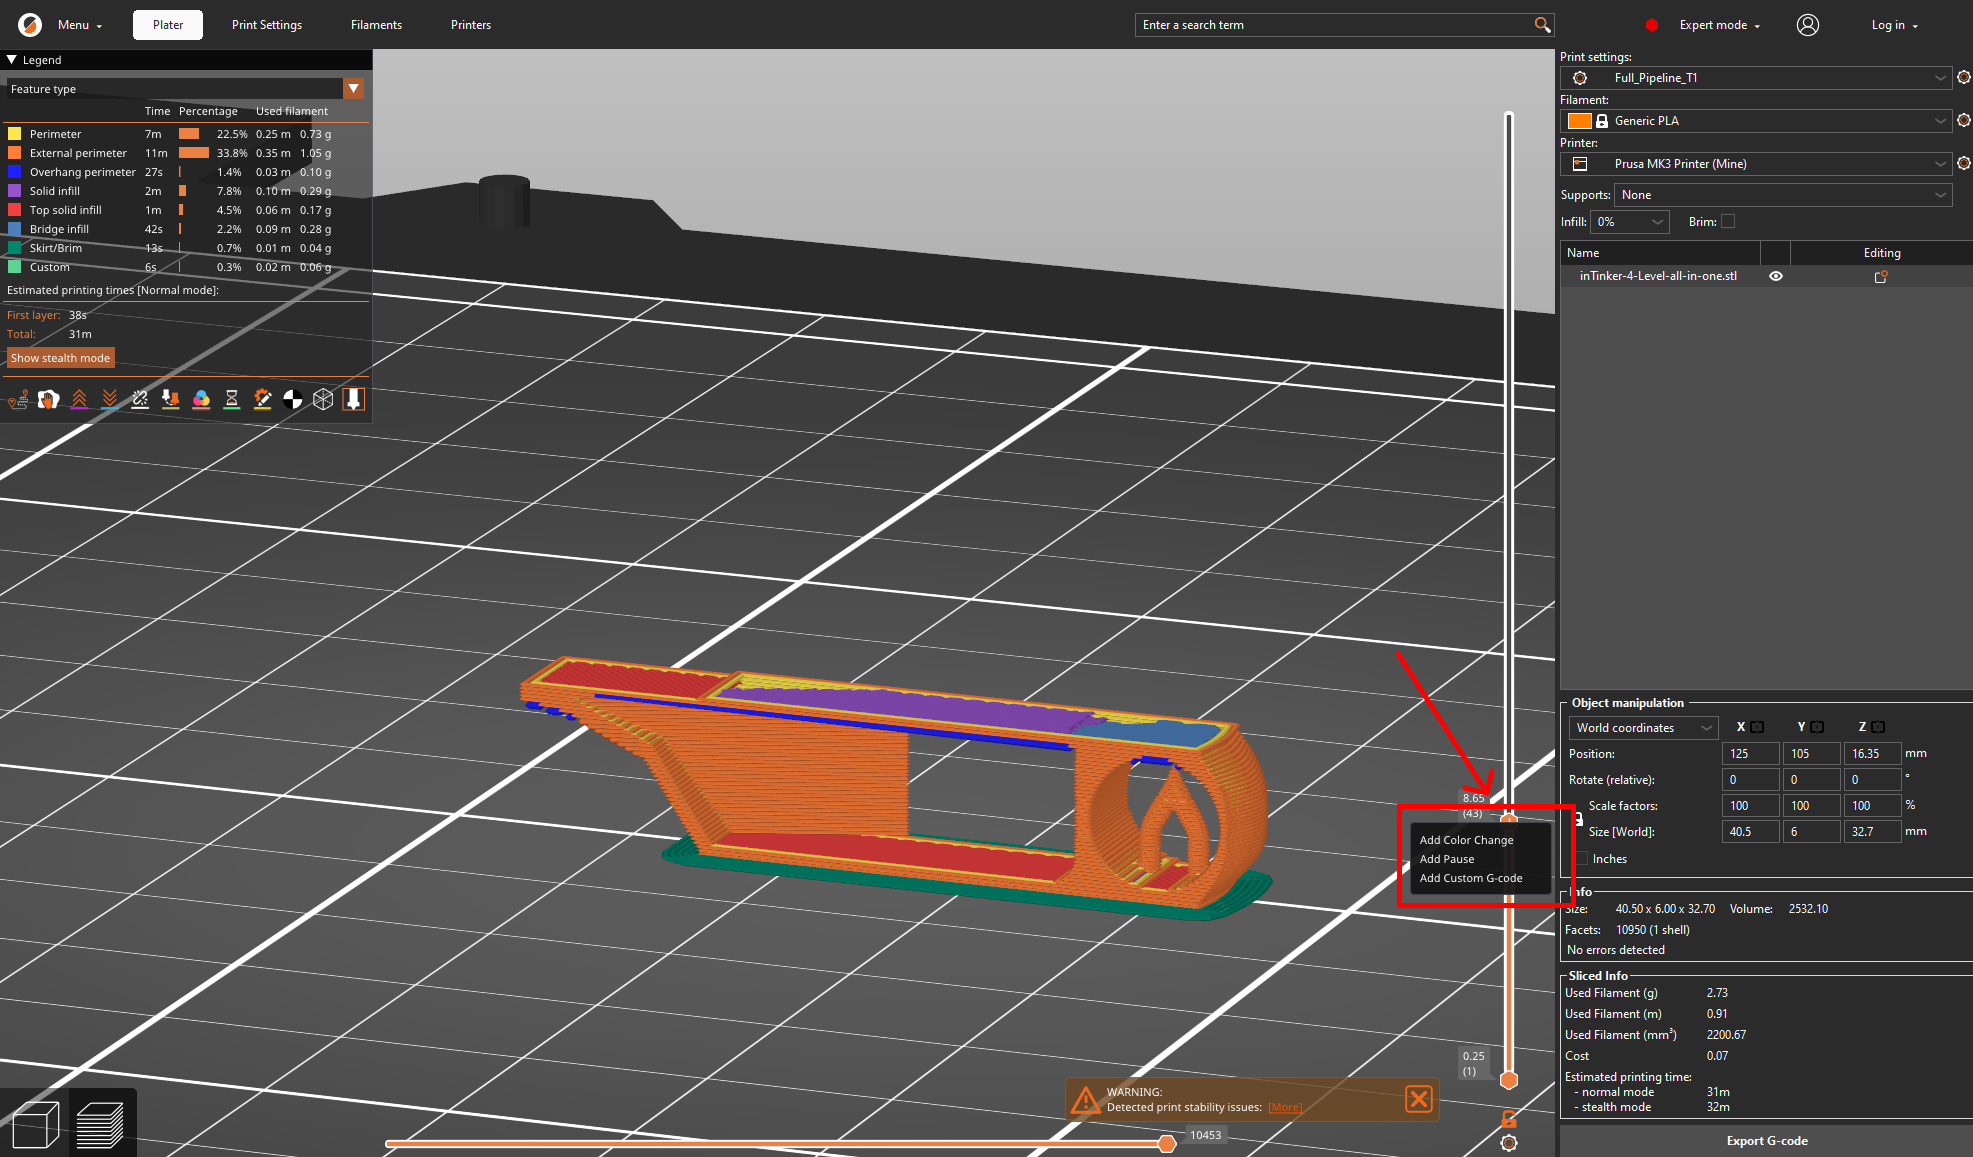1973x1157 pixels.
Task: Toggle visibility eye icon for inTinker model
Action: [x=1775, y=275]
